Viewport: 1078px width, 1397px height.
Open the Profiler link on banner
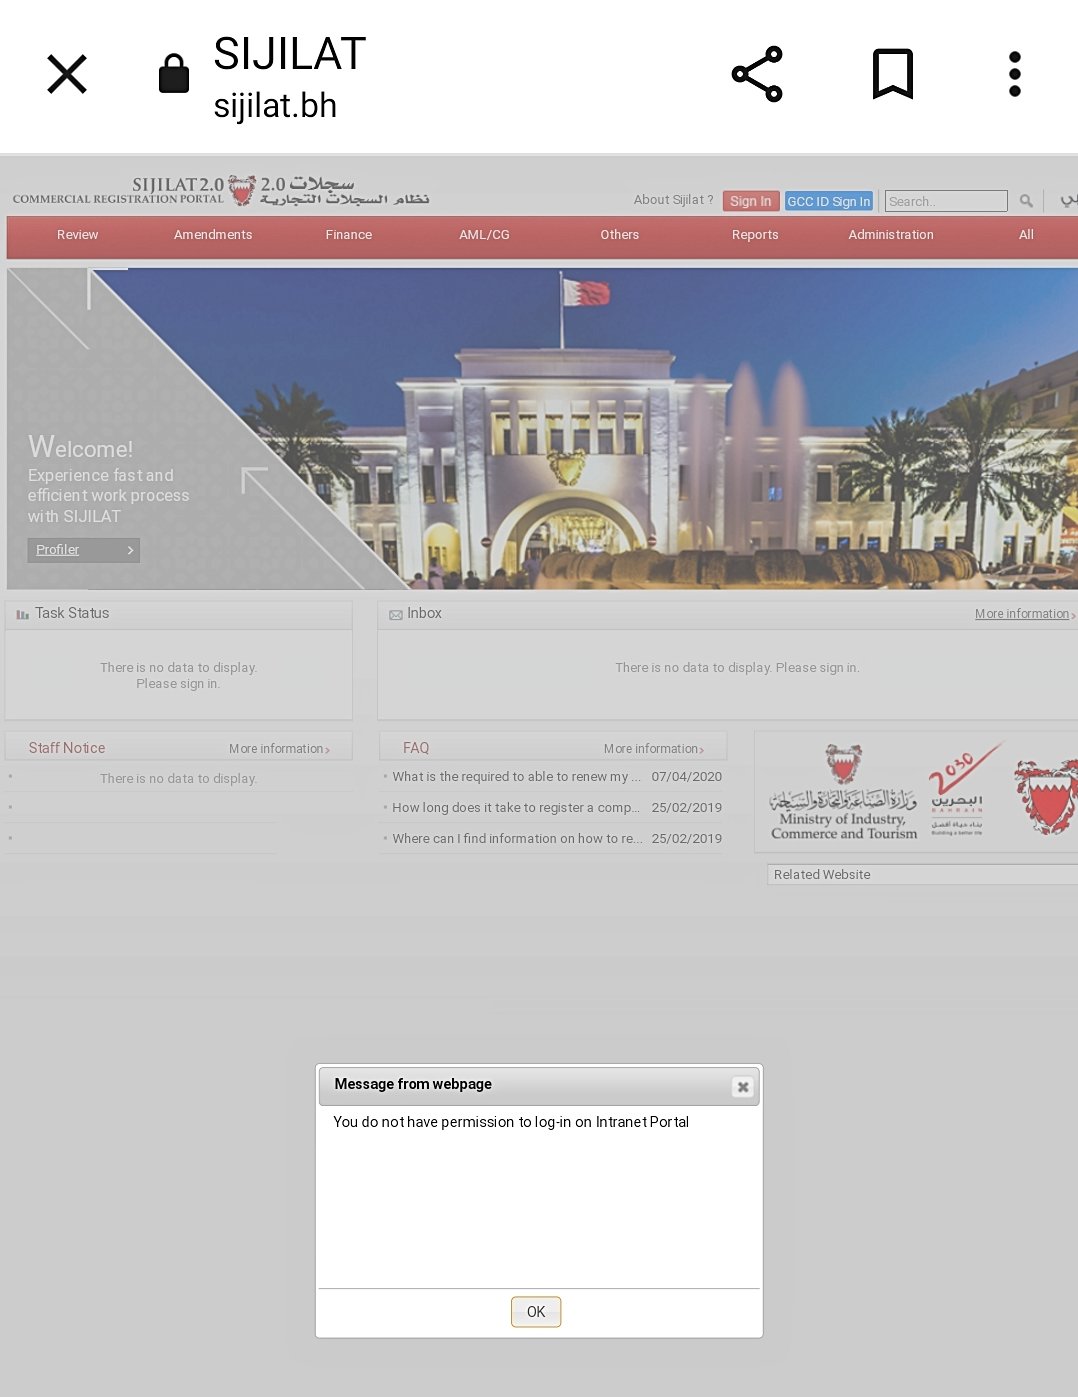[x=58, y=550]
